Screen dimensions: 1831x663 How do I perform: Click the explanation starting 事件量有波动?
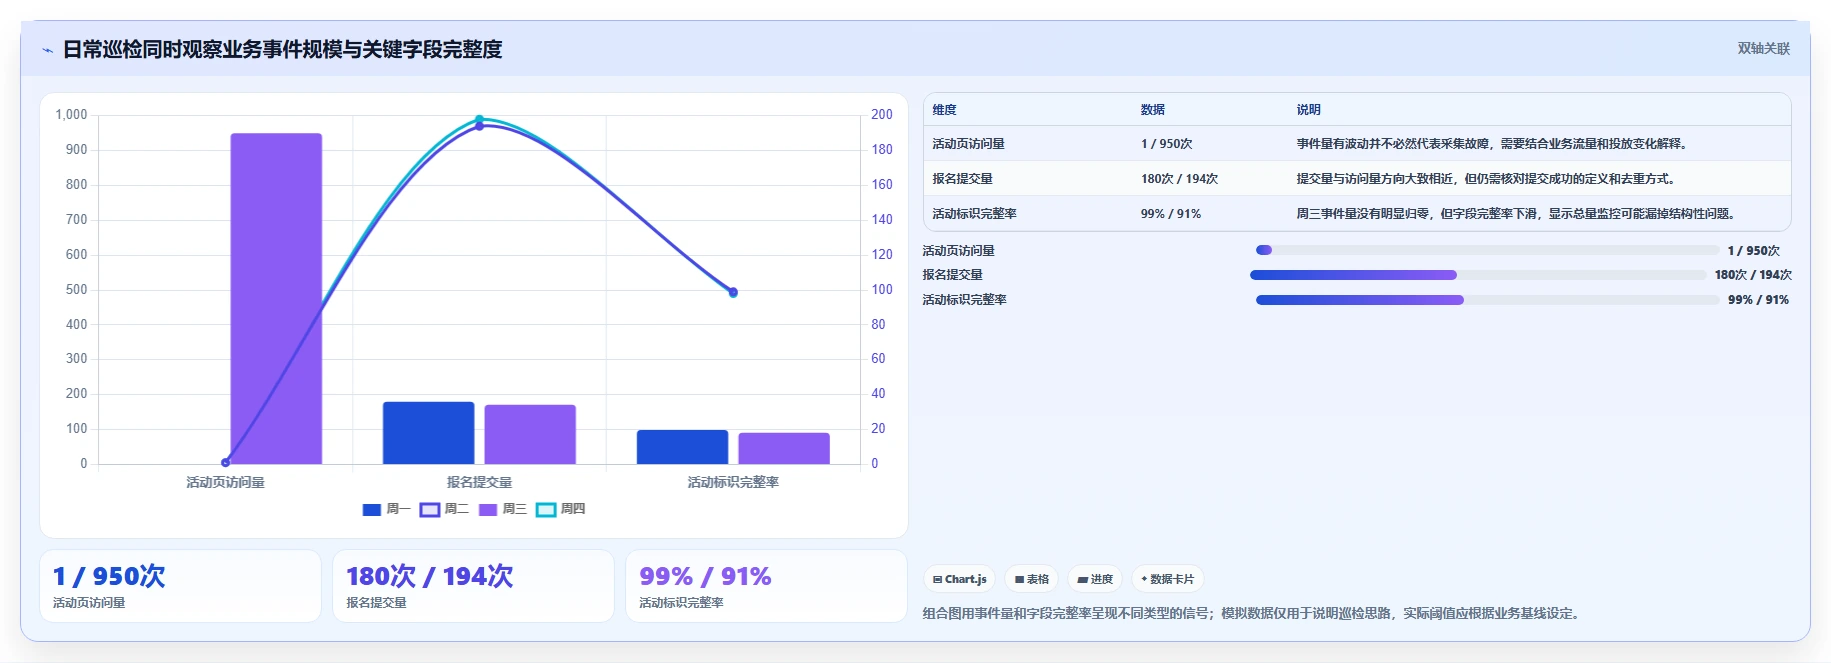(x=1494, y=144)
